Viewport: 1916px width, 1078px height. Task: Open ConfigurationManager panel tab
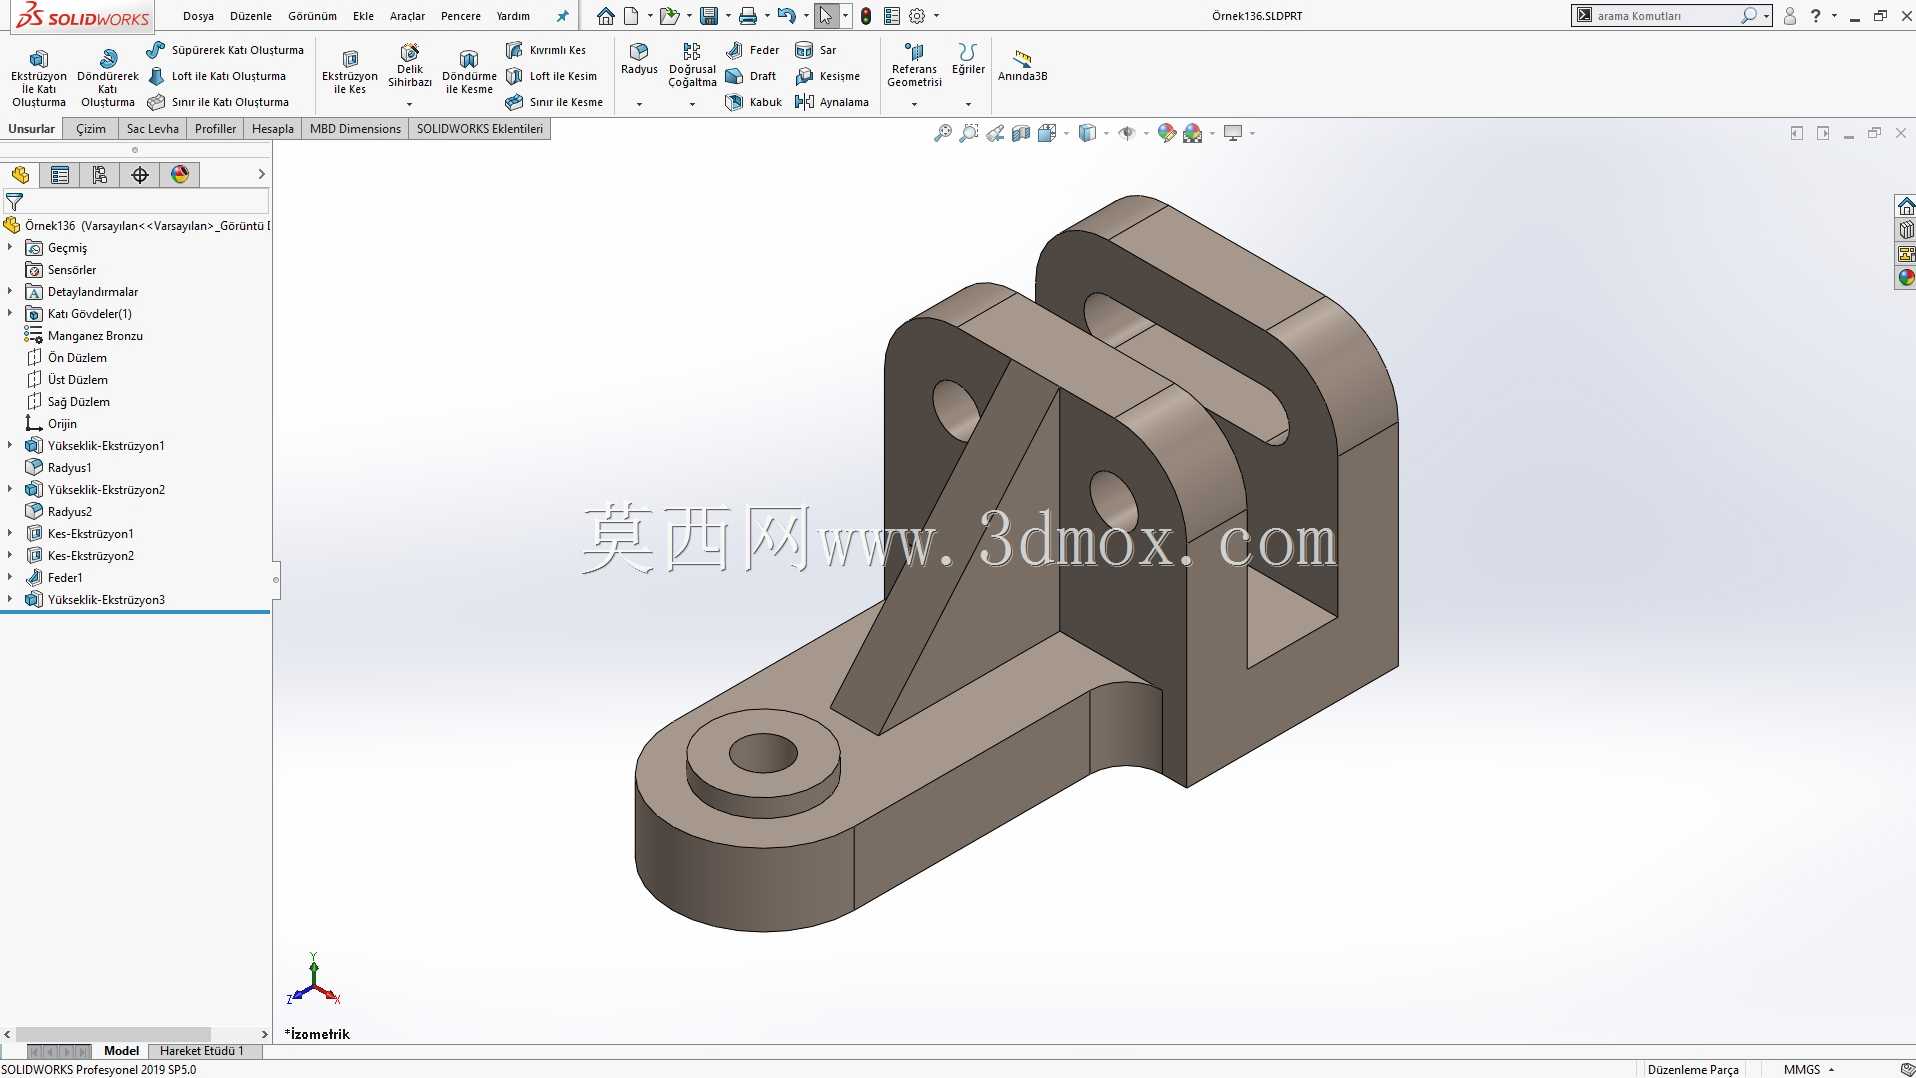[100, 175]
